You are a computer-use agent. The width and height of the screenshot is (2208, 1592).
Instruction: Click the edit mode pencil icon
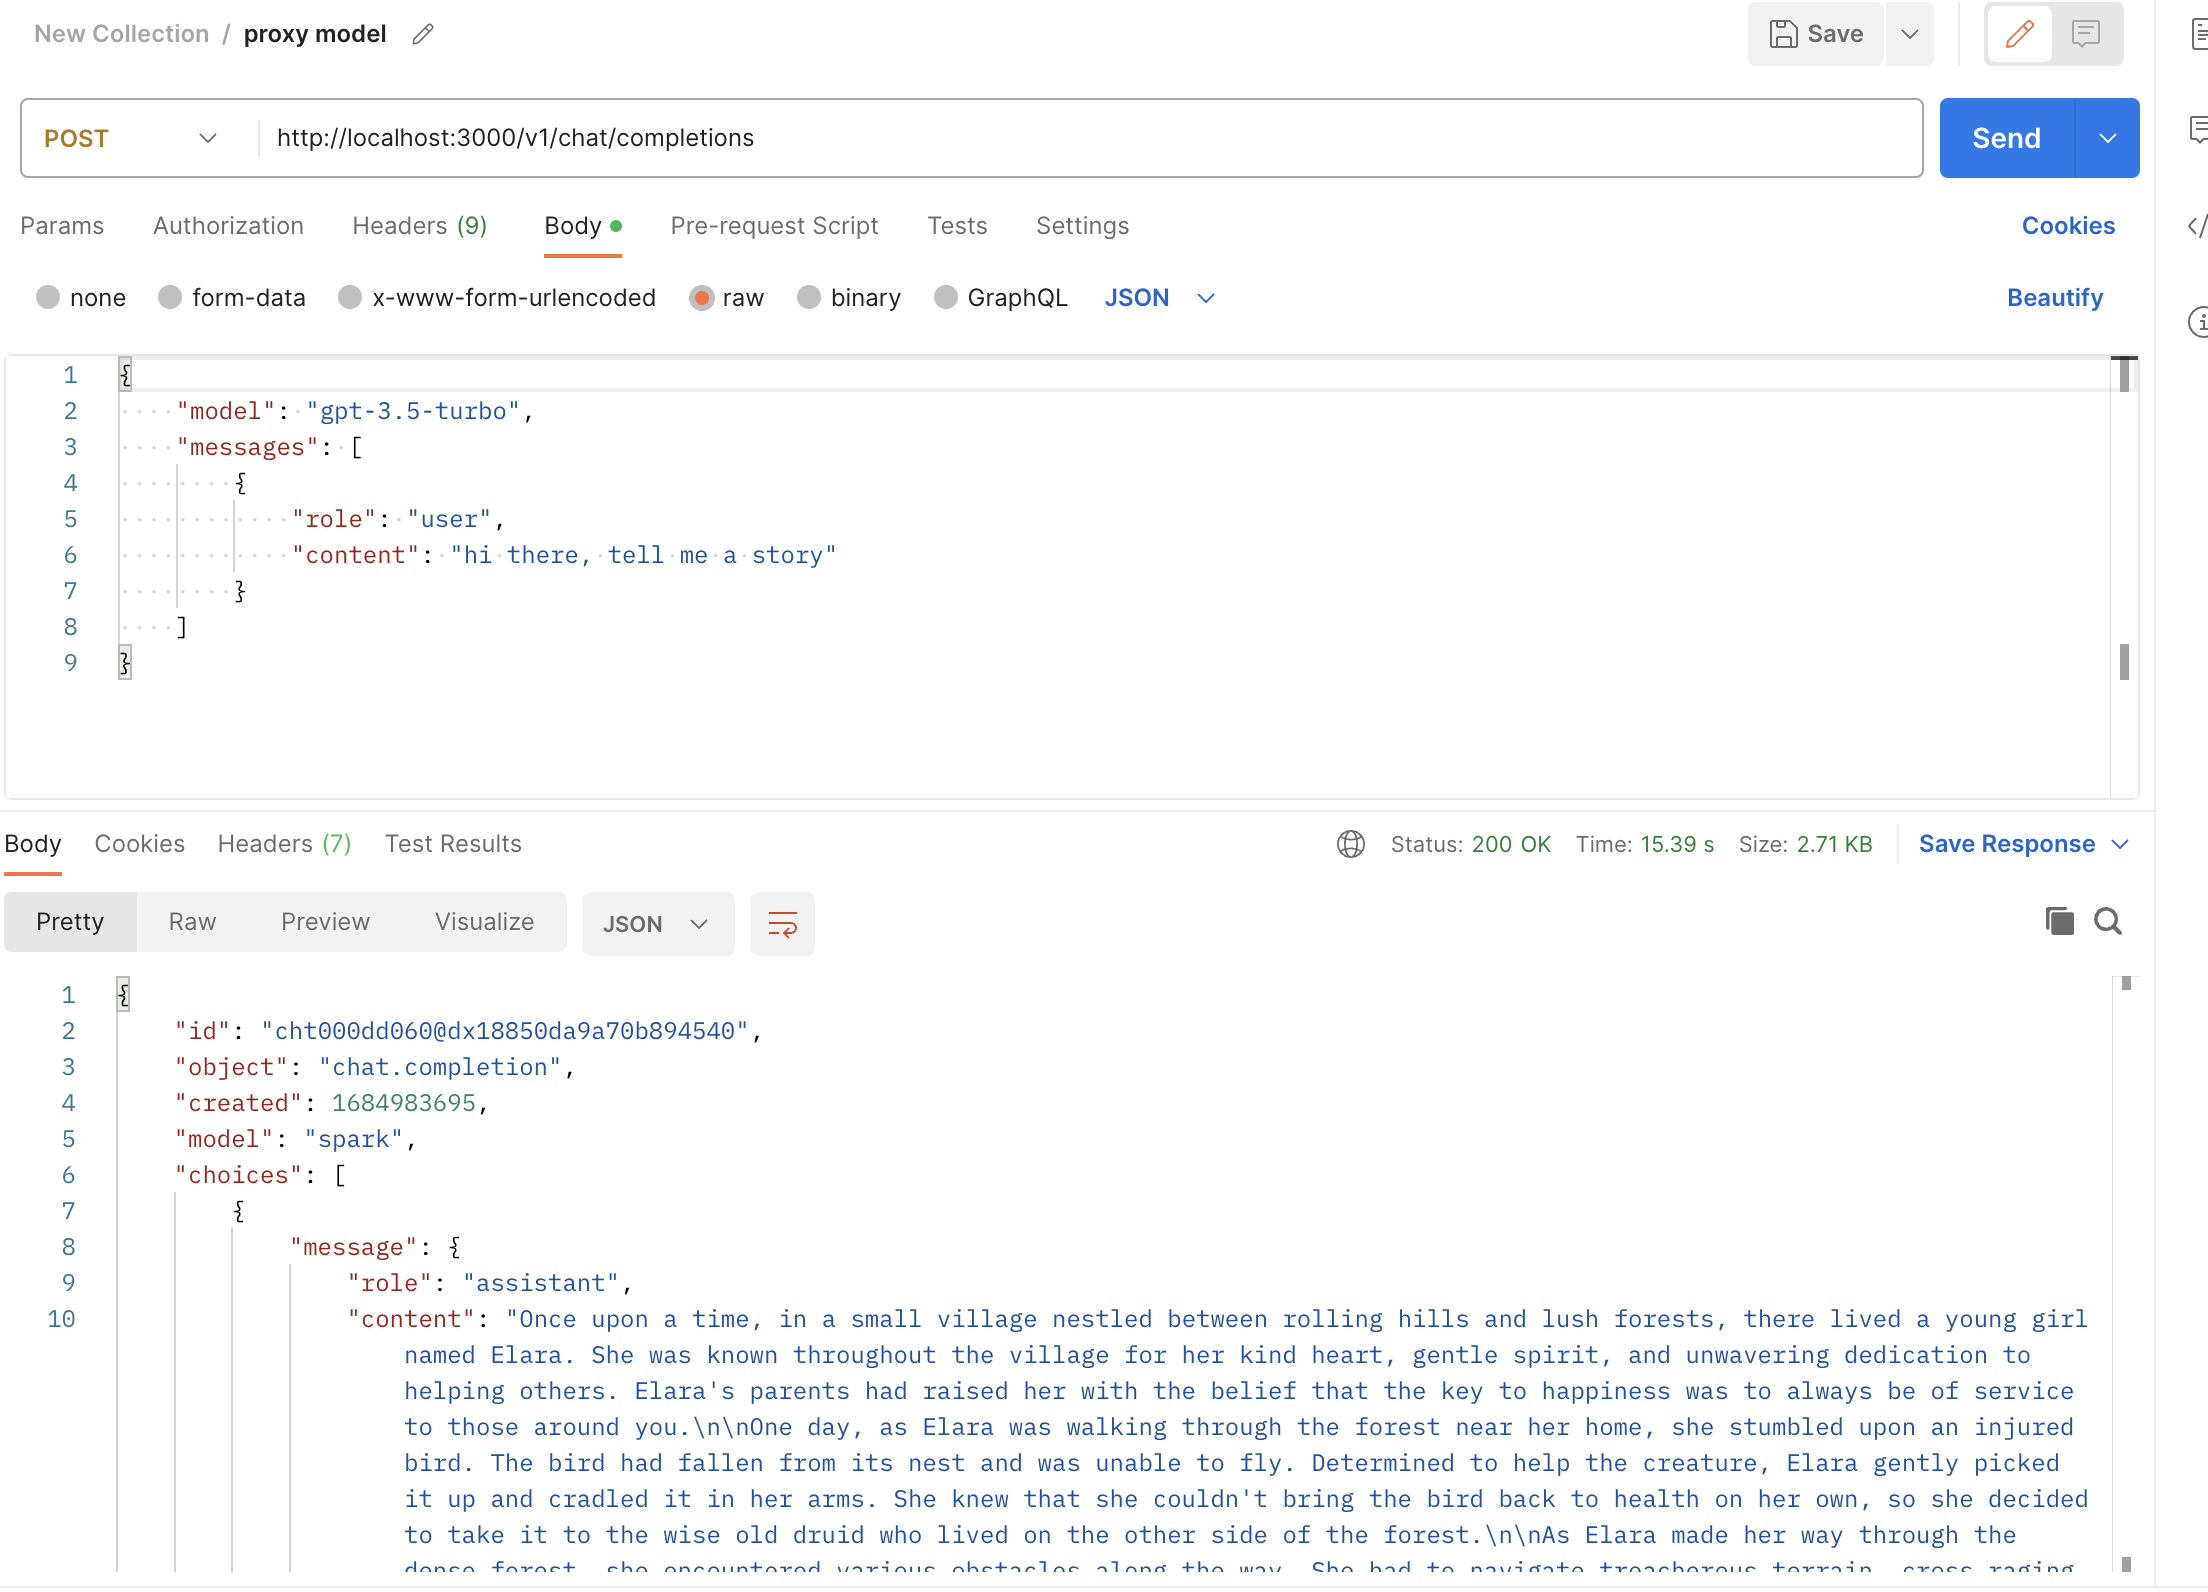[2019, 34]
